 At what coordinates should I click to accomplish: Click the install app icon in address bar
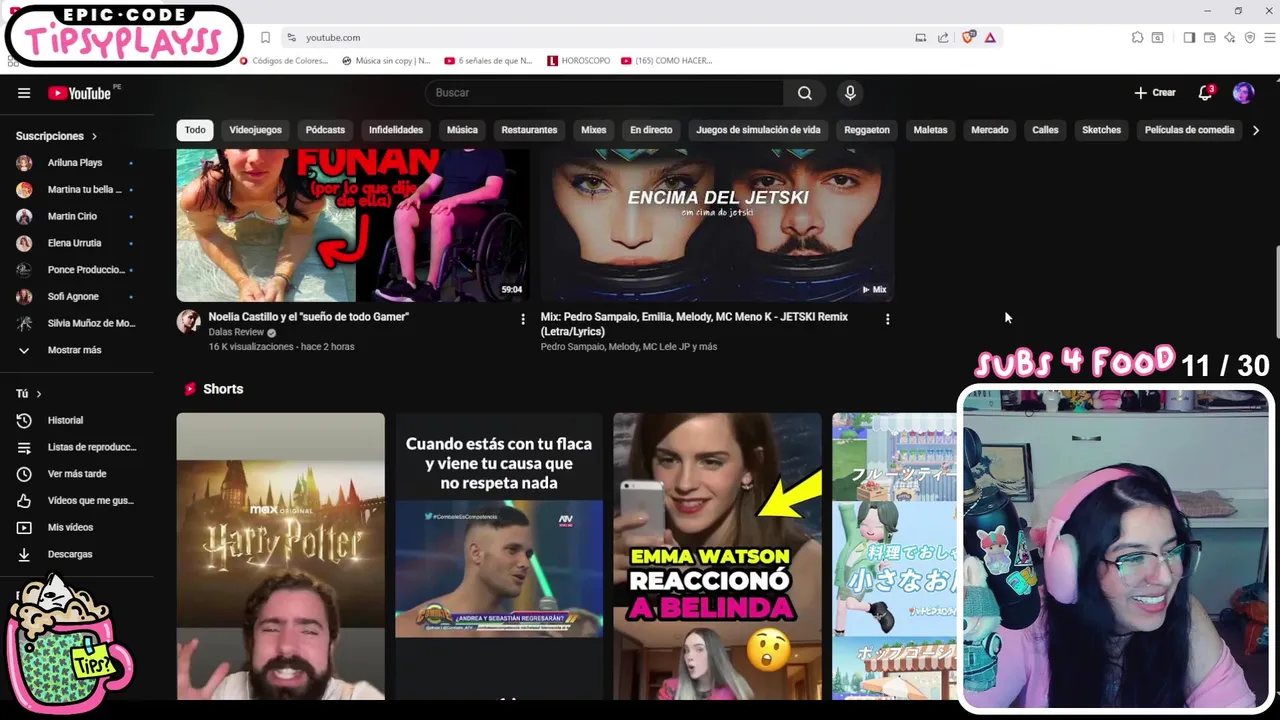pyautogui.click(x=920, y=37)
